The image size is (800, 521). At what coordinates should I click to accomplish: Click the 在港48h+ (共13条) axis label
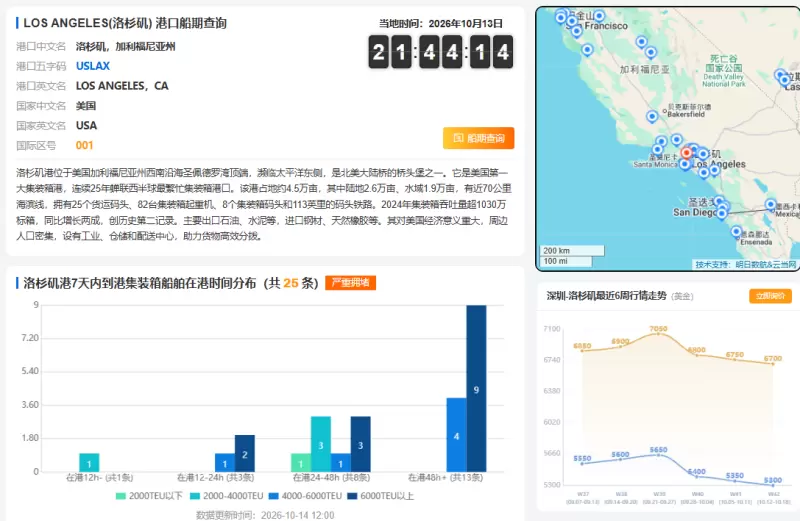point(445,478)
